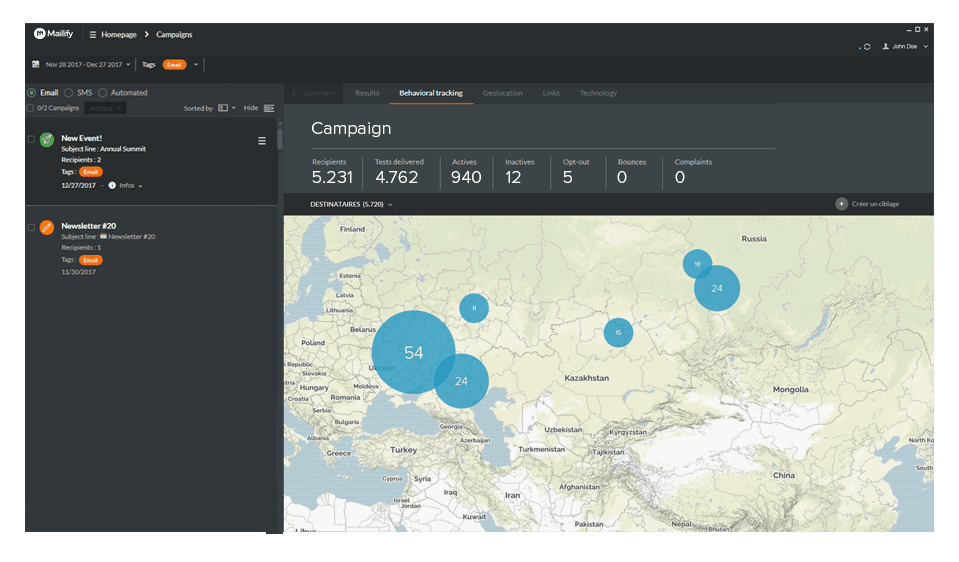Screen dimensions: 959x562
Task: Open the Behavioral tracking tab
Action: click(x=431, y=93)
